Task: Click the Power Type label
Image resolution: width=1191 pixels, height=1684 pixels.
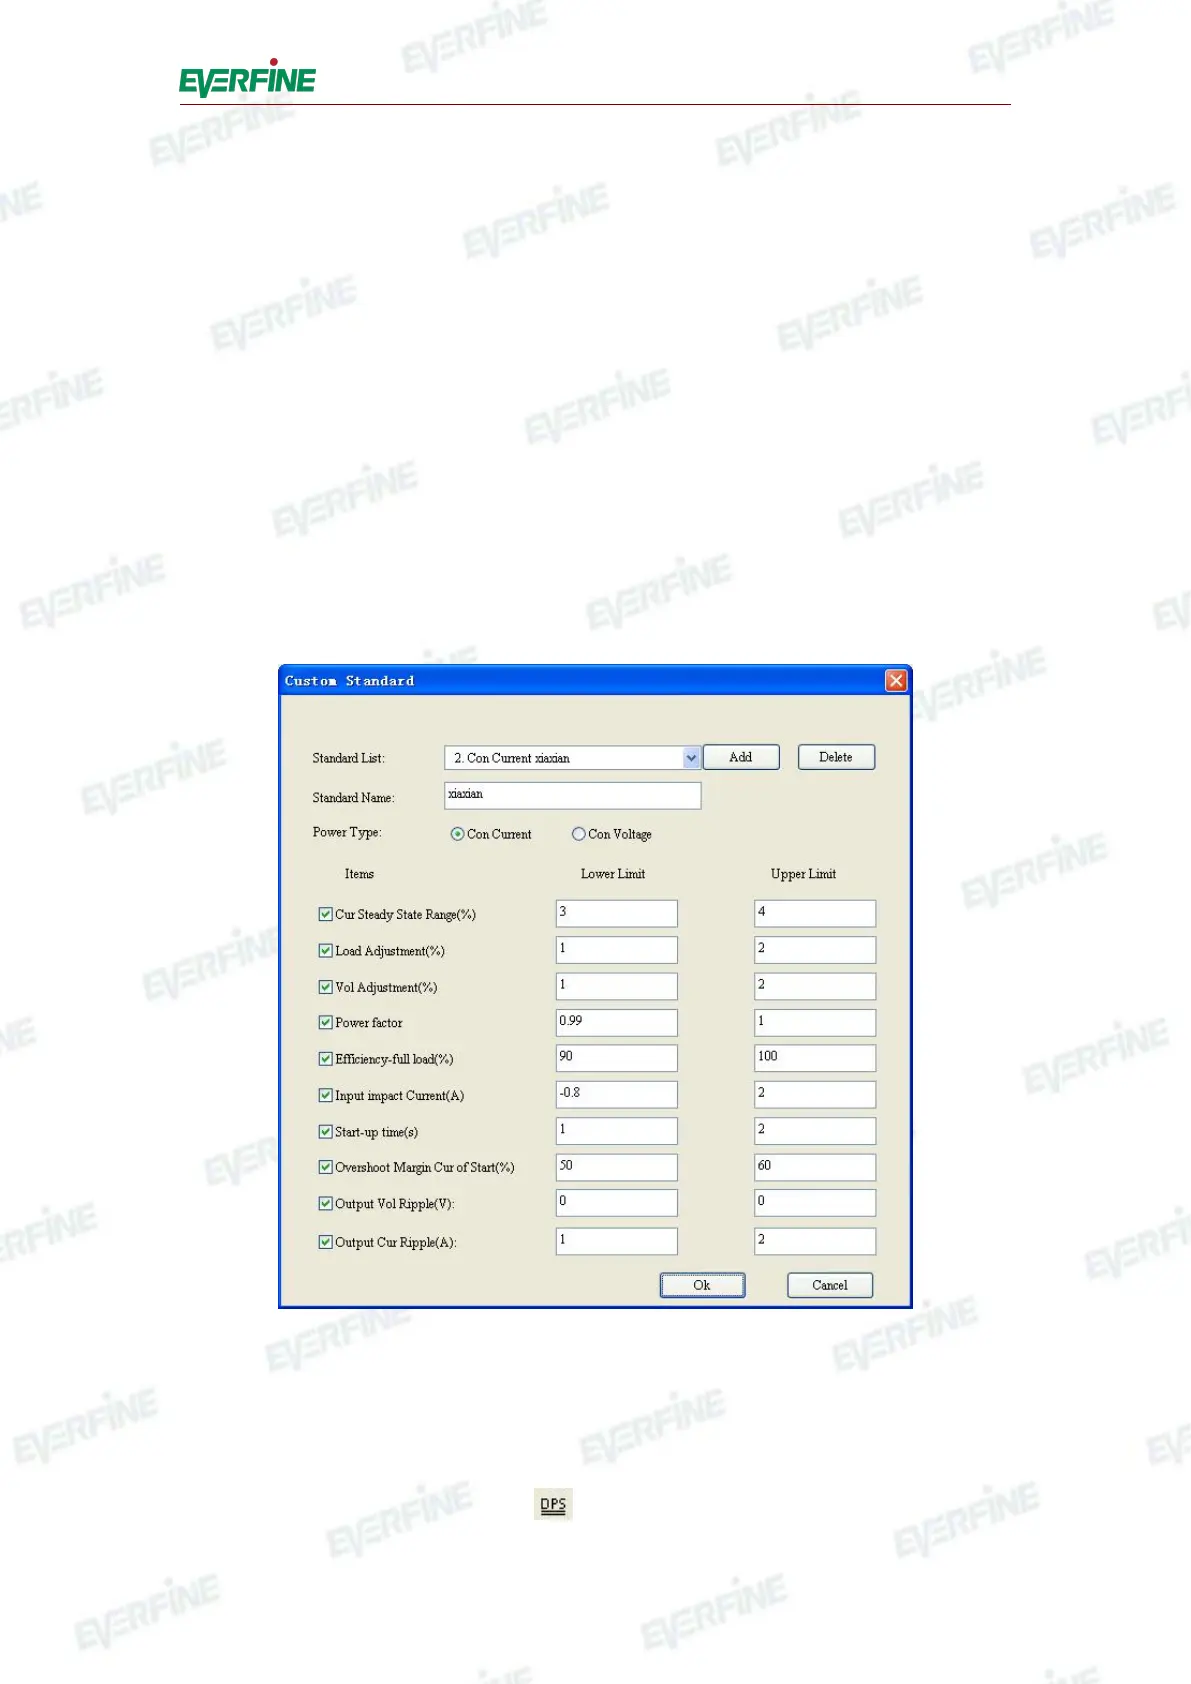Action: pos(347,832)
